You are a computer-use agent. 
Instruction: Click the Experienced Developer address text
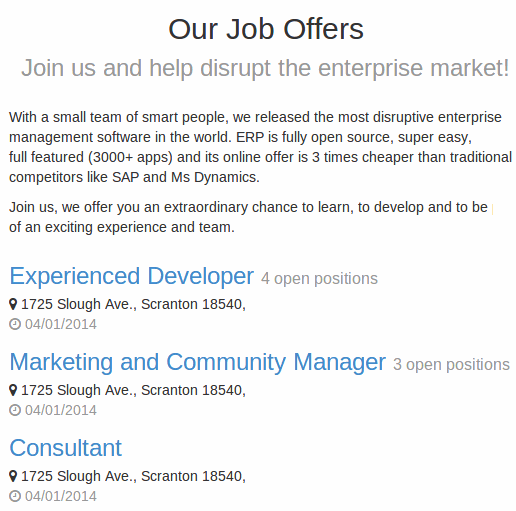click(x=133, y=304)
